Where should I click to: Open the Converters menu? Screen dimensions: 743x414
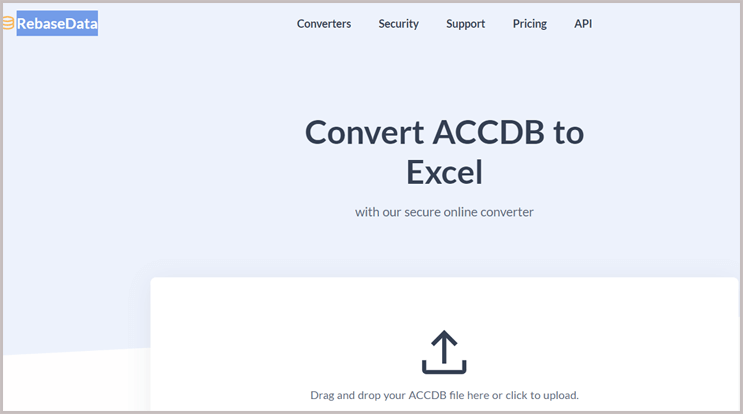324,24
